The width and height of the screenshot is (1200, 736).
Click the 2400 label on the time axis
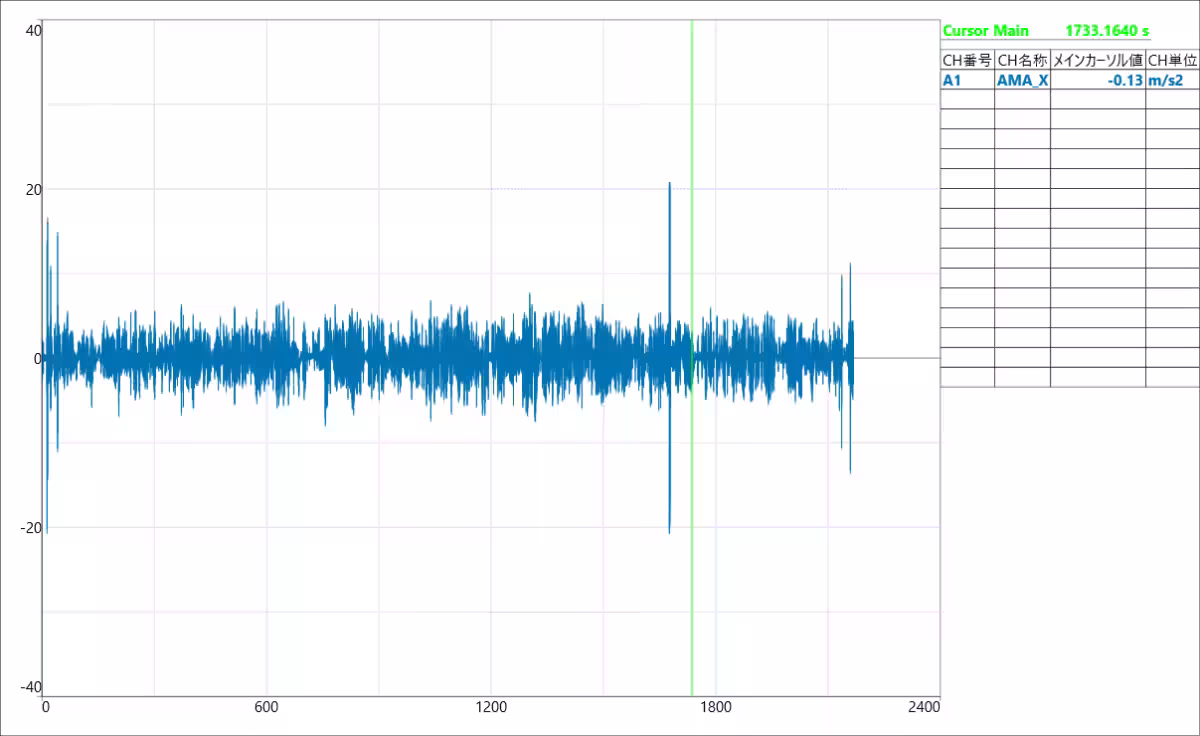click(925, 707)
